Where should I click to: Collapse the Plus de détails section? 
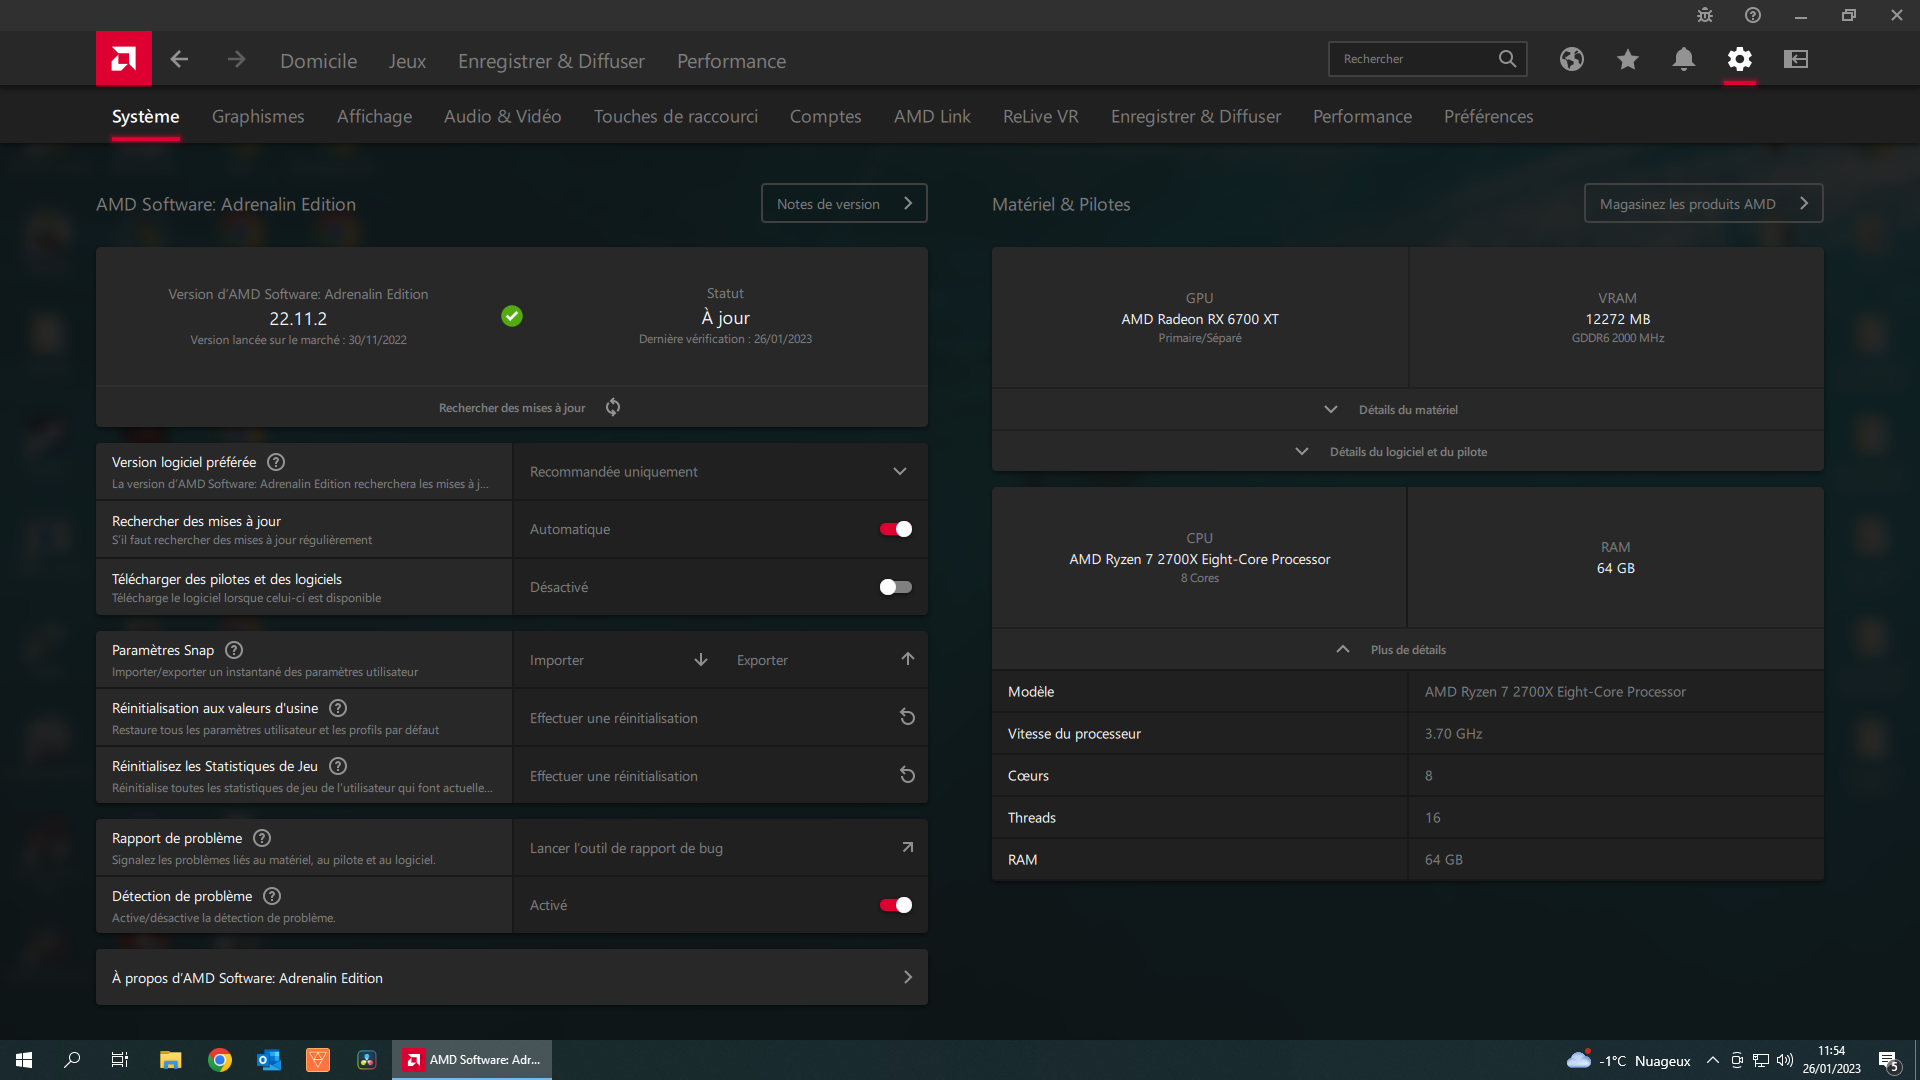click(x=1408, y=649)
